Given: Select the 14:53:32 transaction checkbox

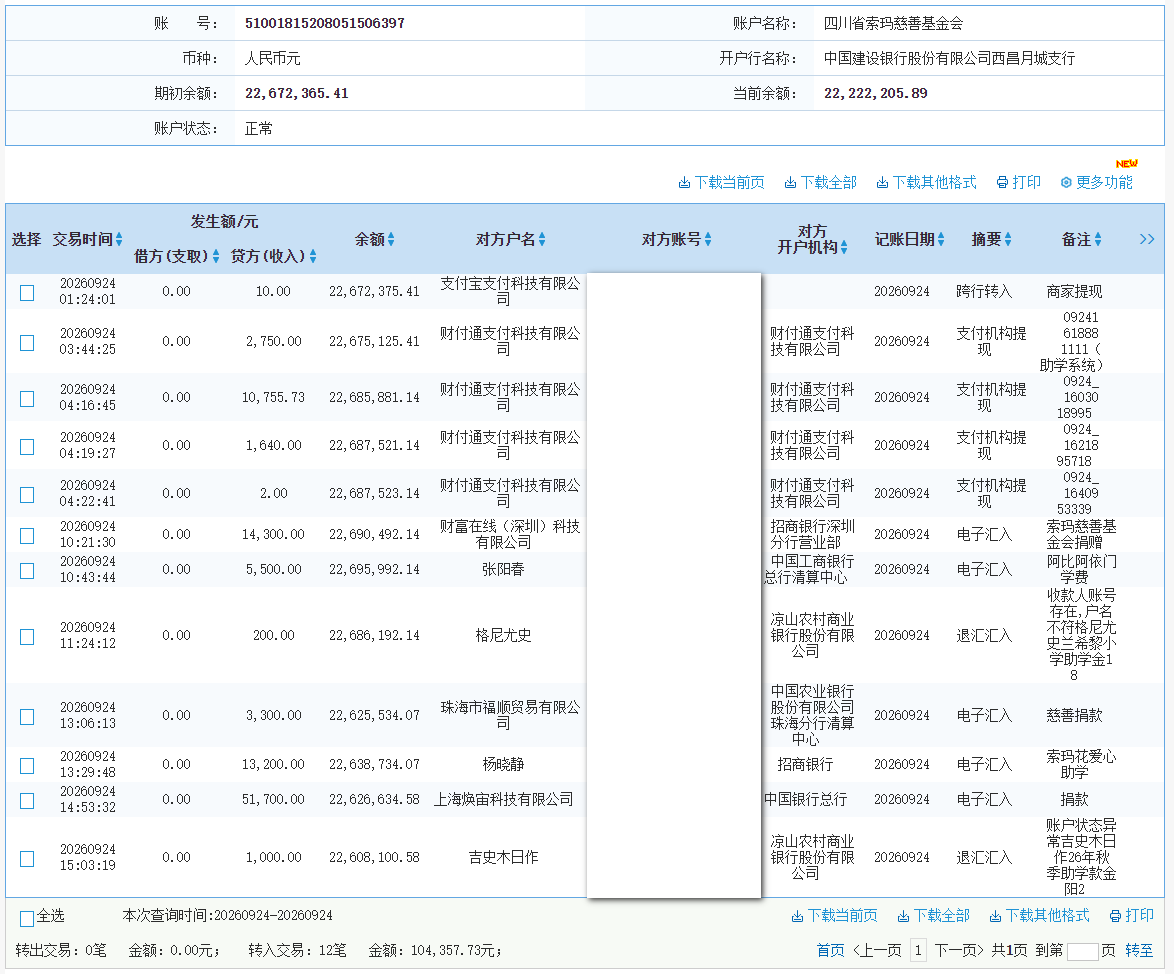Looking at the screenshot, I should click(27, 801).
